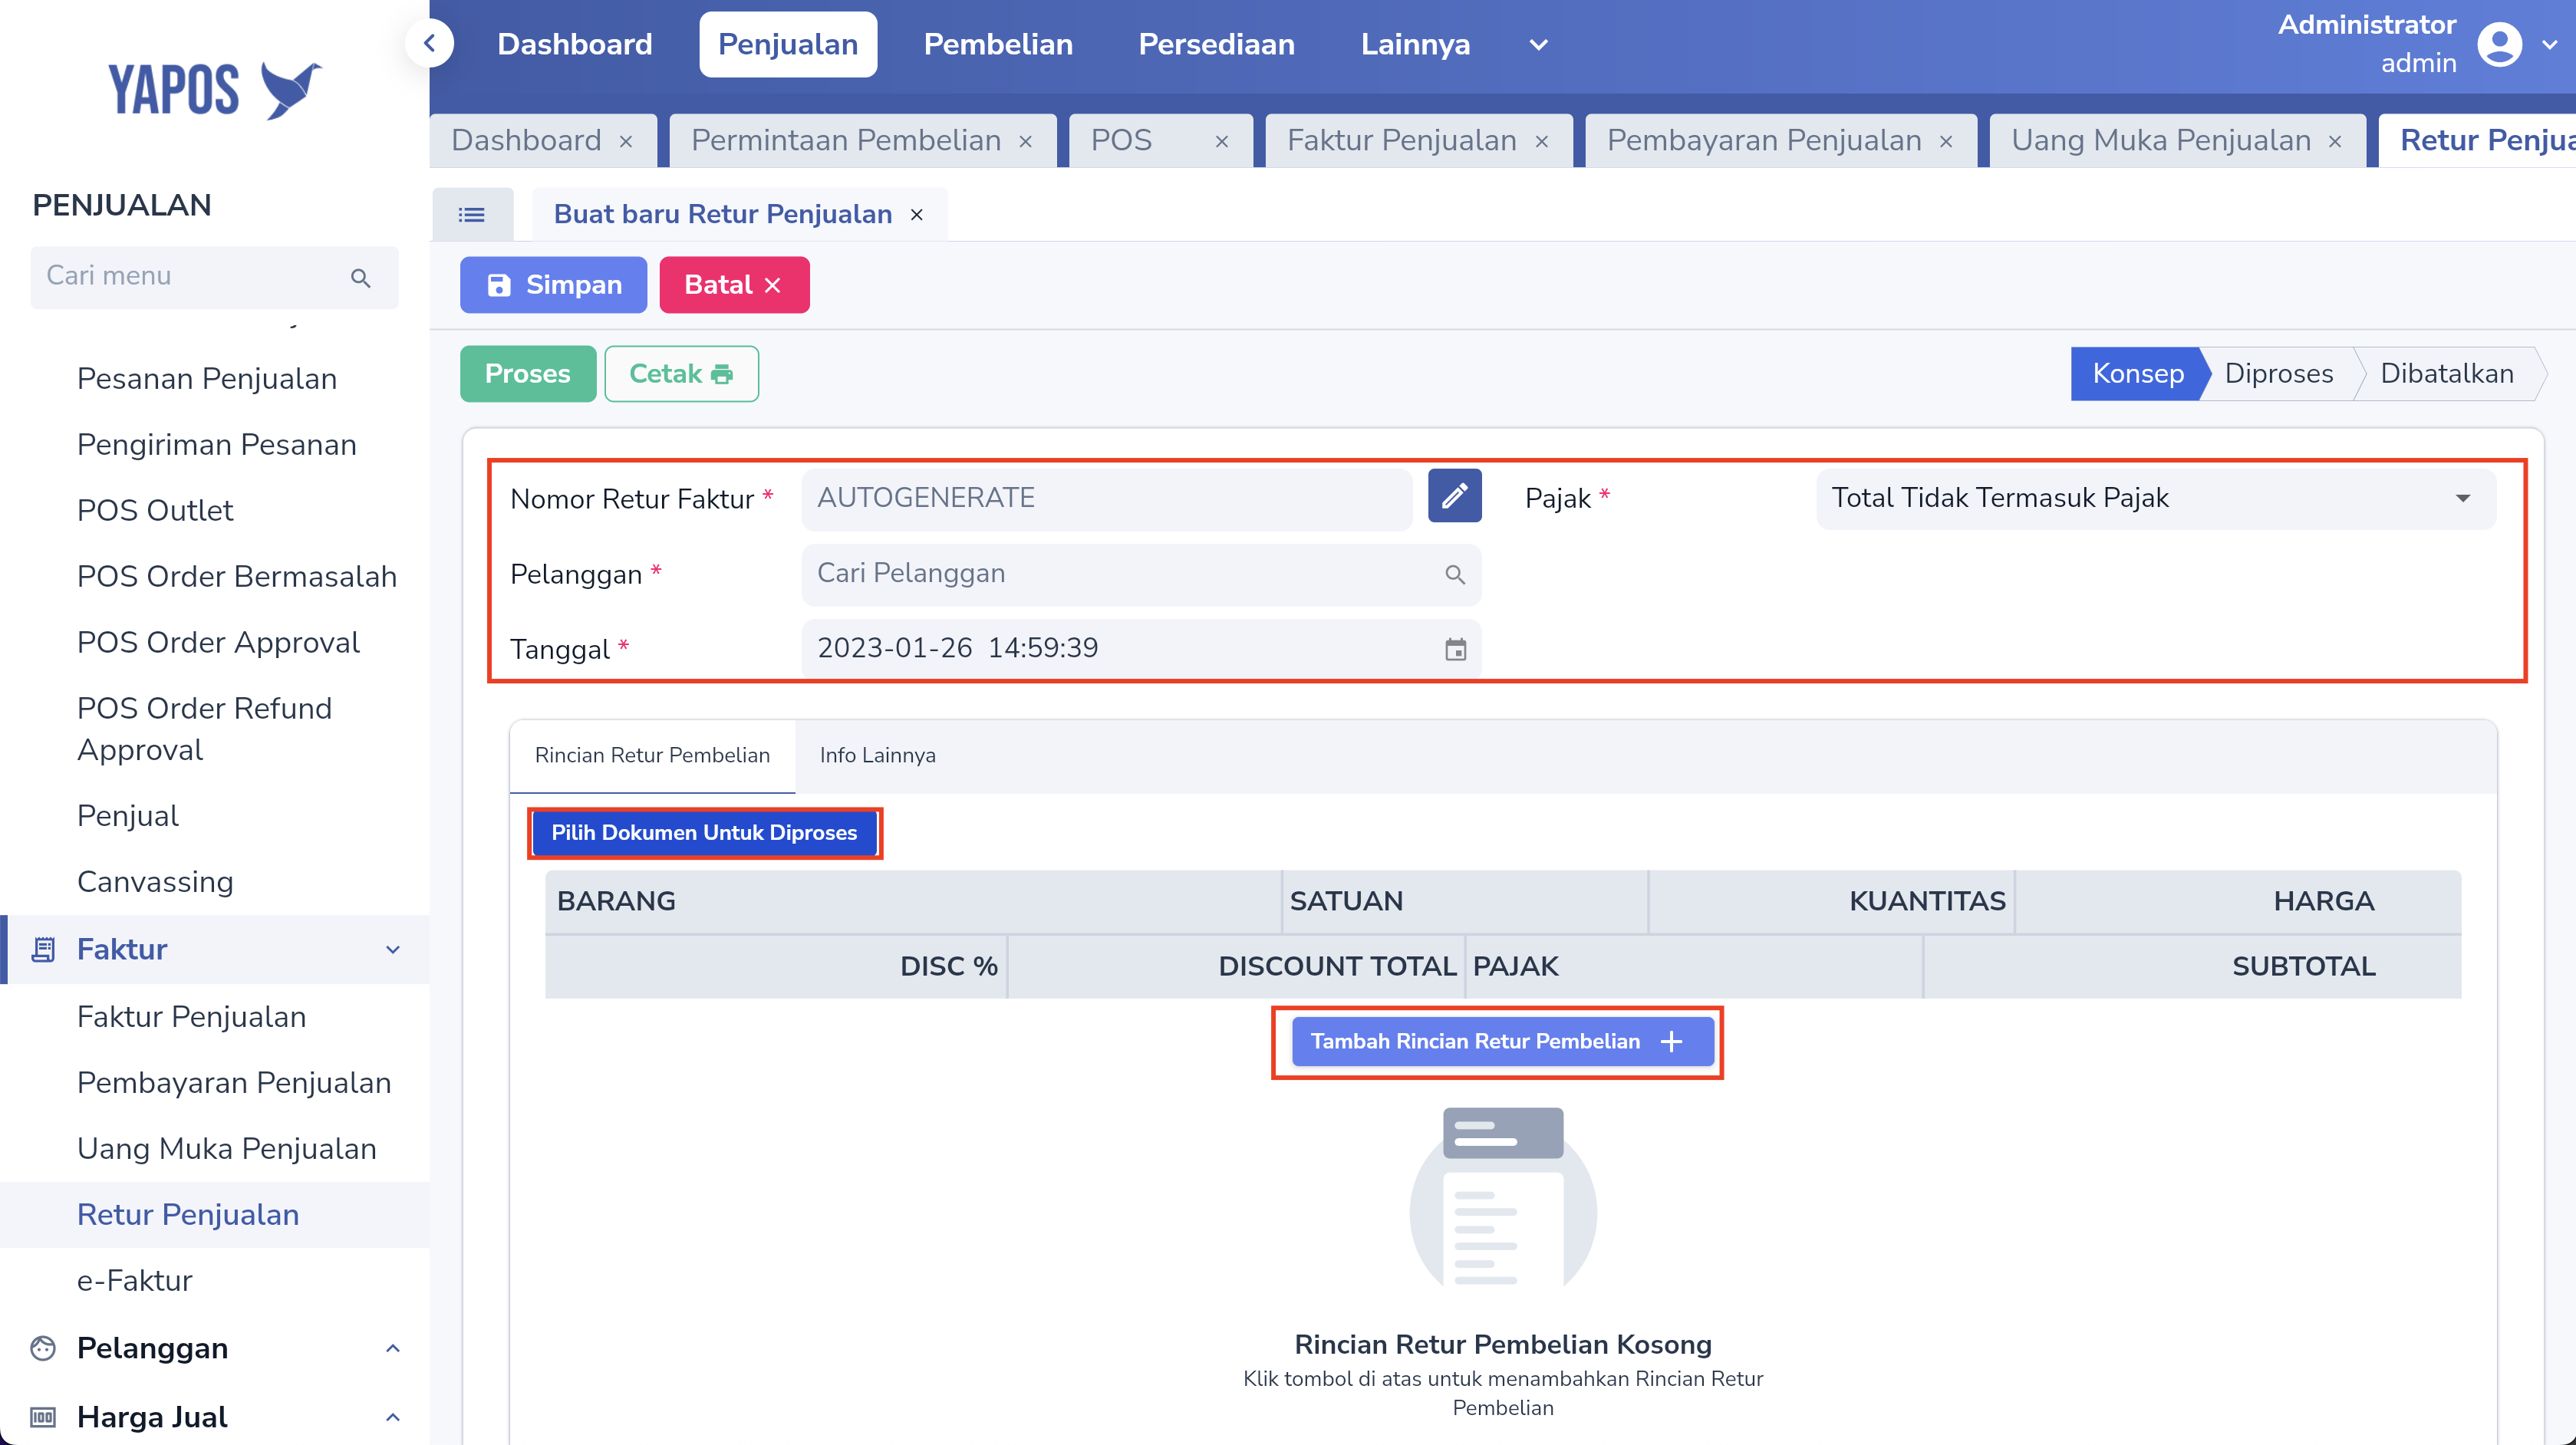Open Canvassing in sidebar
Viewport: 2576px width, 1445px height.
point(155,882)
